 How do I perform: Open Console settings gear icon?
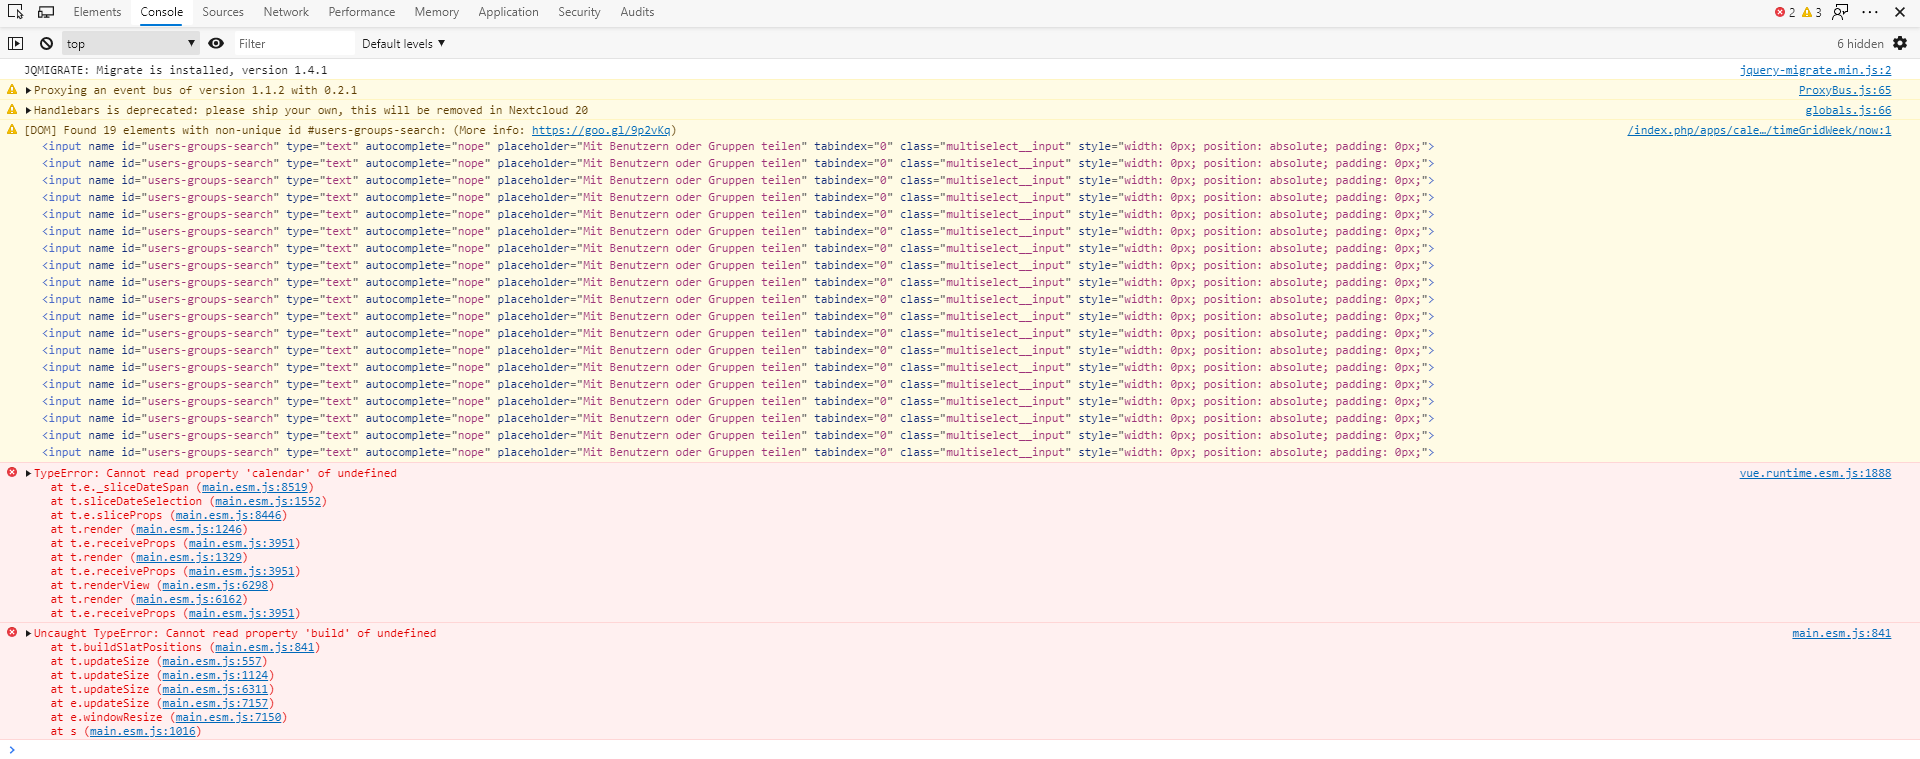1900,43
